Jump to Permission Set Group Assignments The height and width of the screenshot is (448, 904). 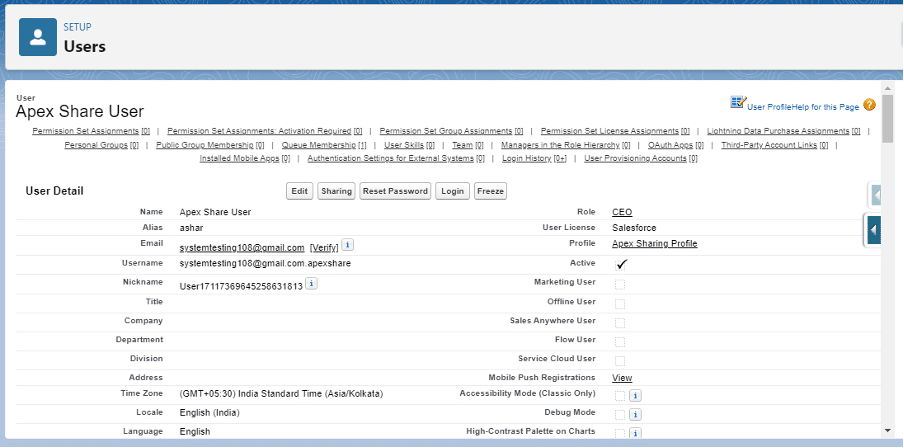tap(451, 131)
